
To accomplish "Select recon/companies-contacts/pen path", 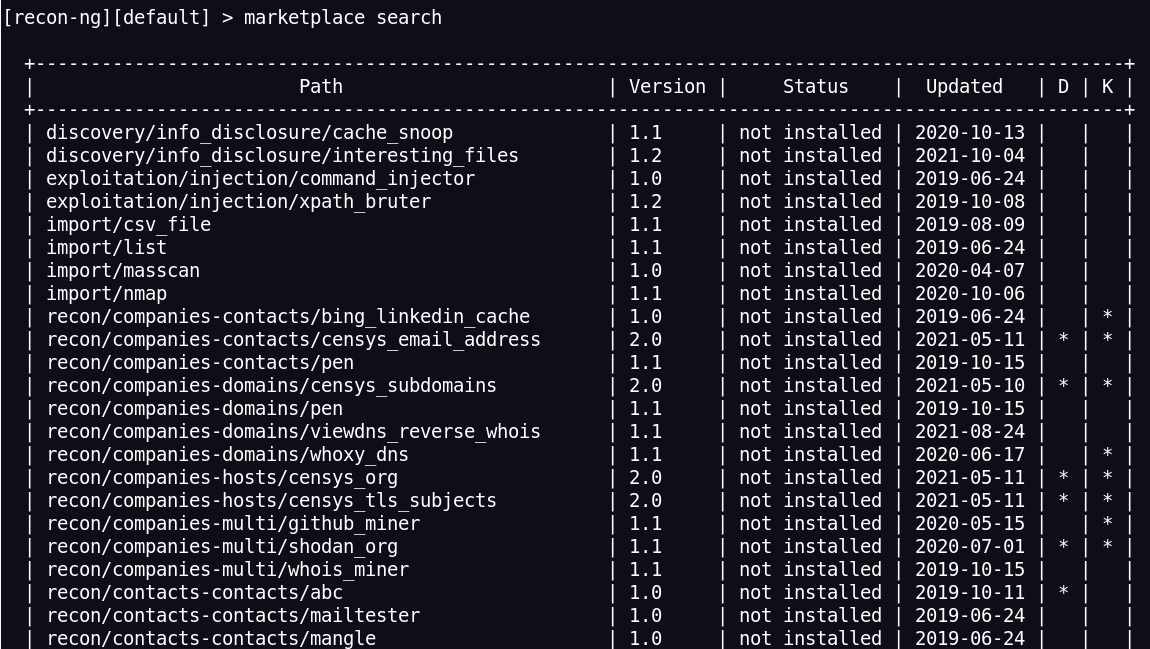I will (x=200, y=362).
